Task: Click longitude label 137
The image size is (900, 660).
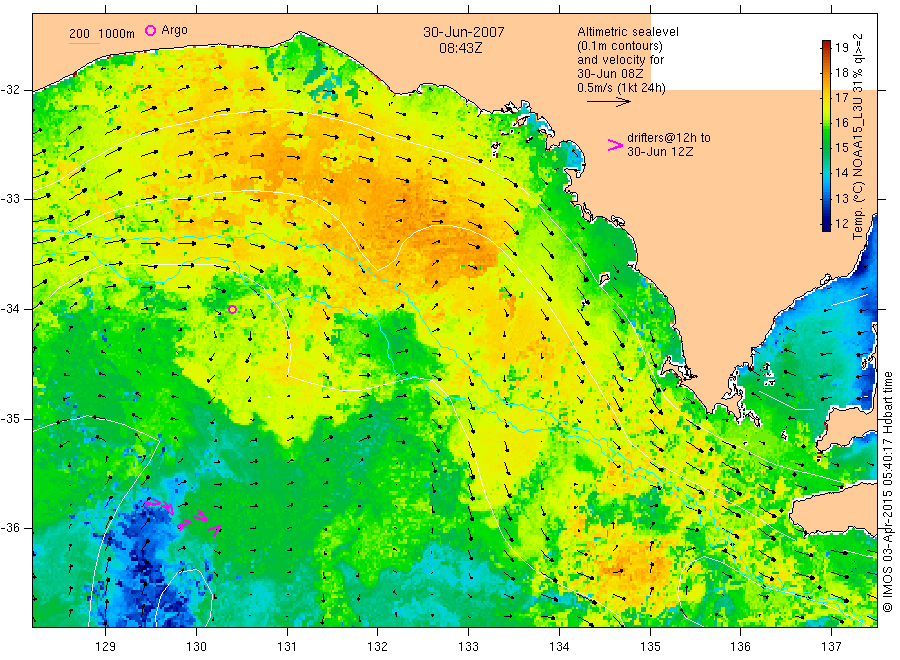Action: tap(831, 647)
